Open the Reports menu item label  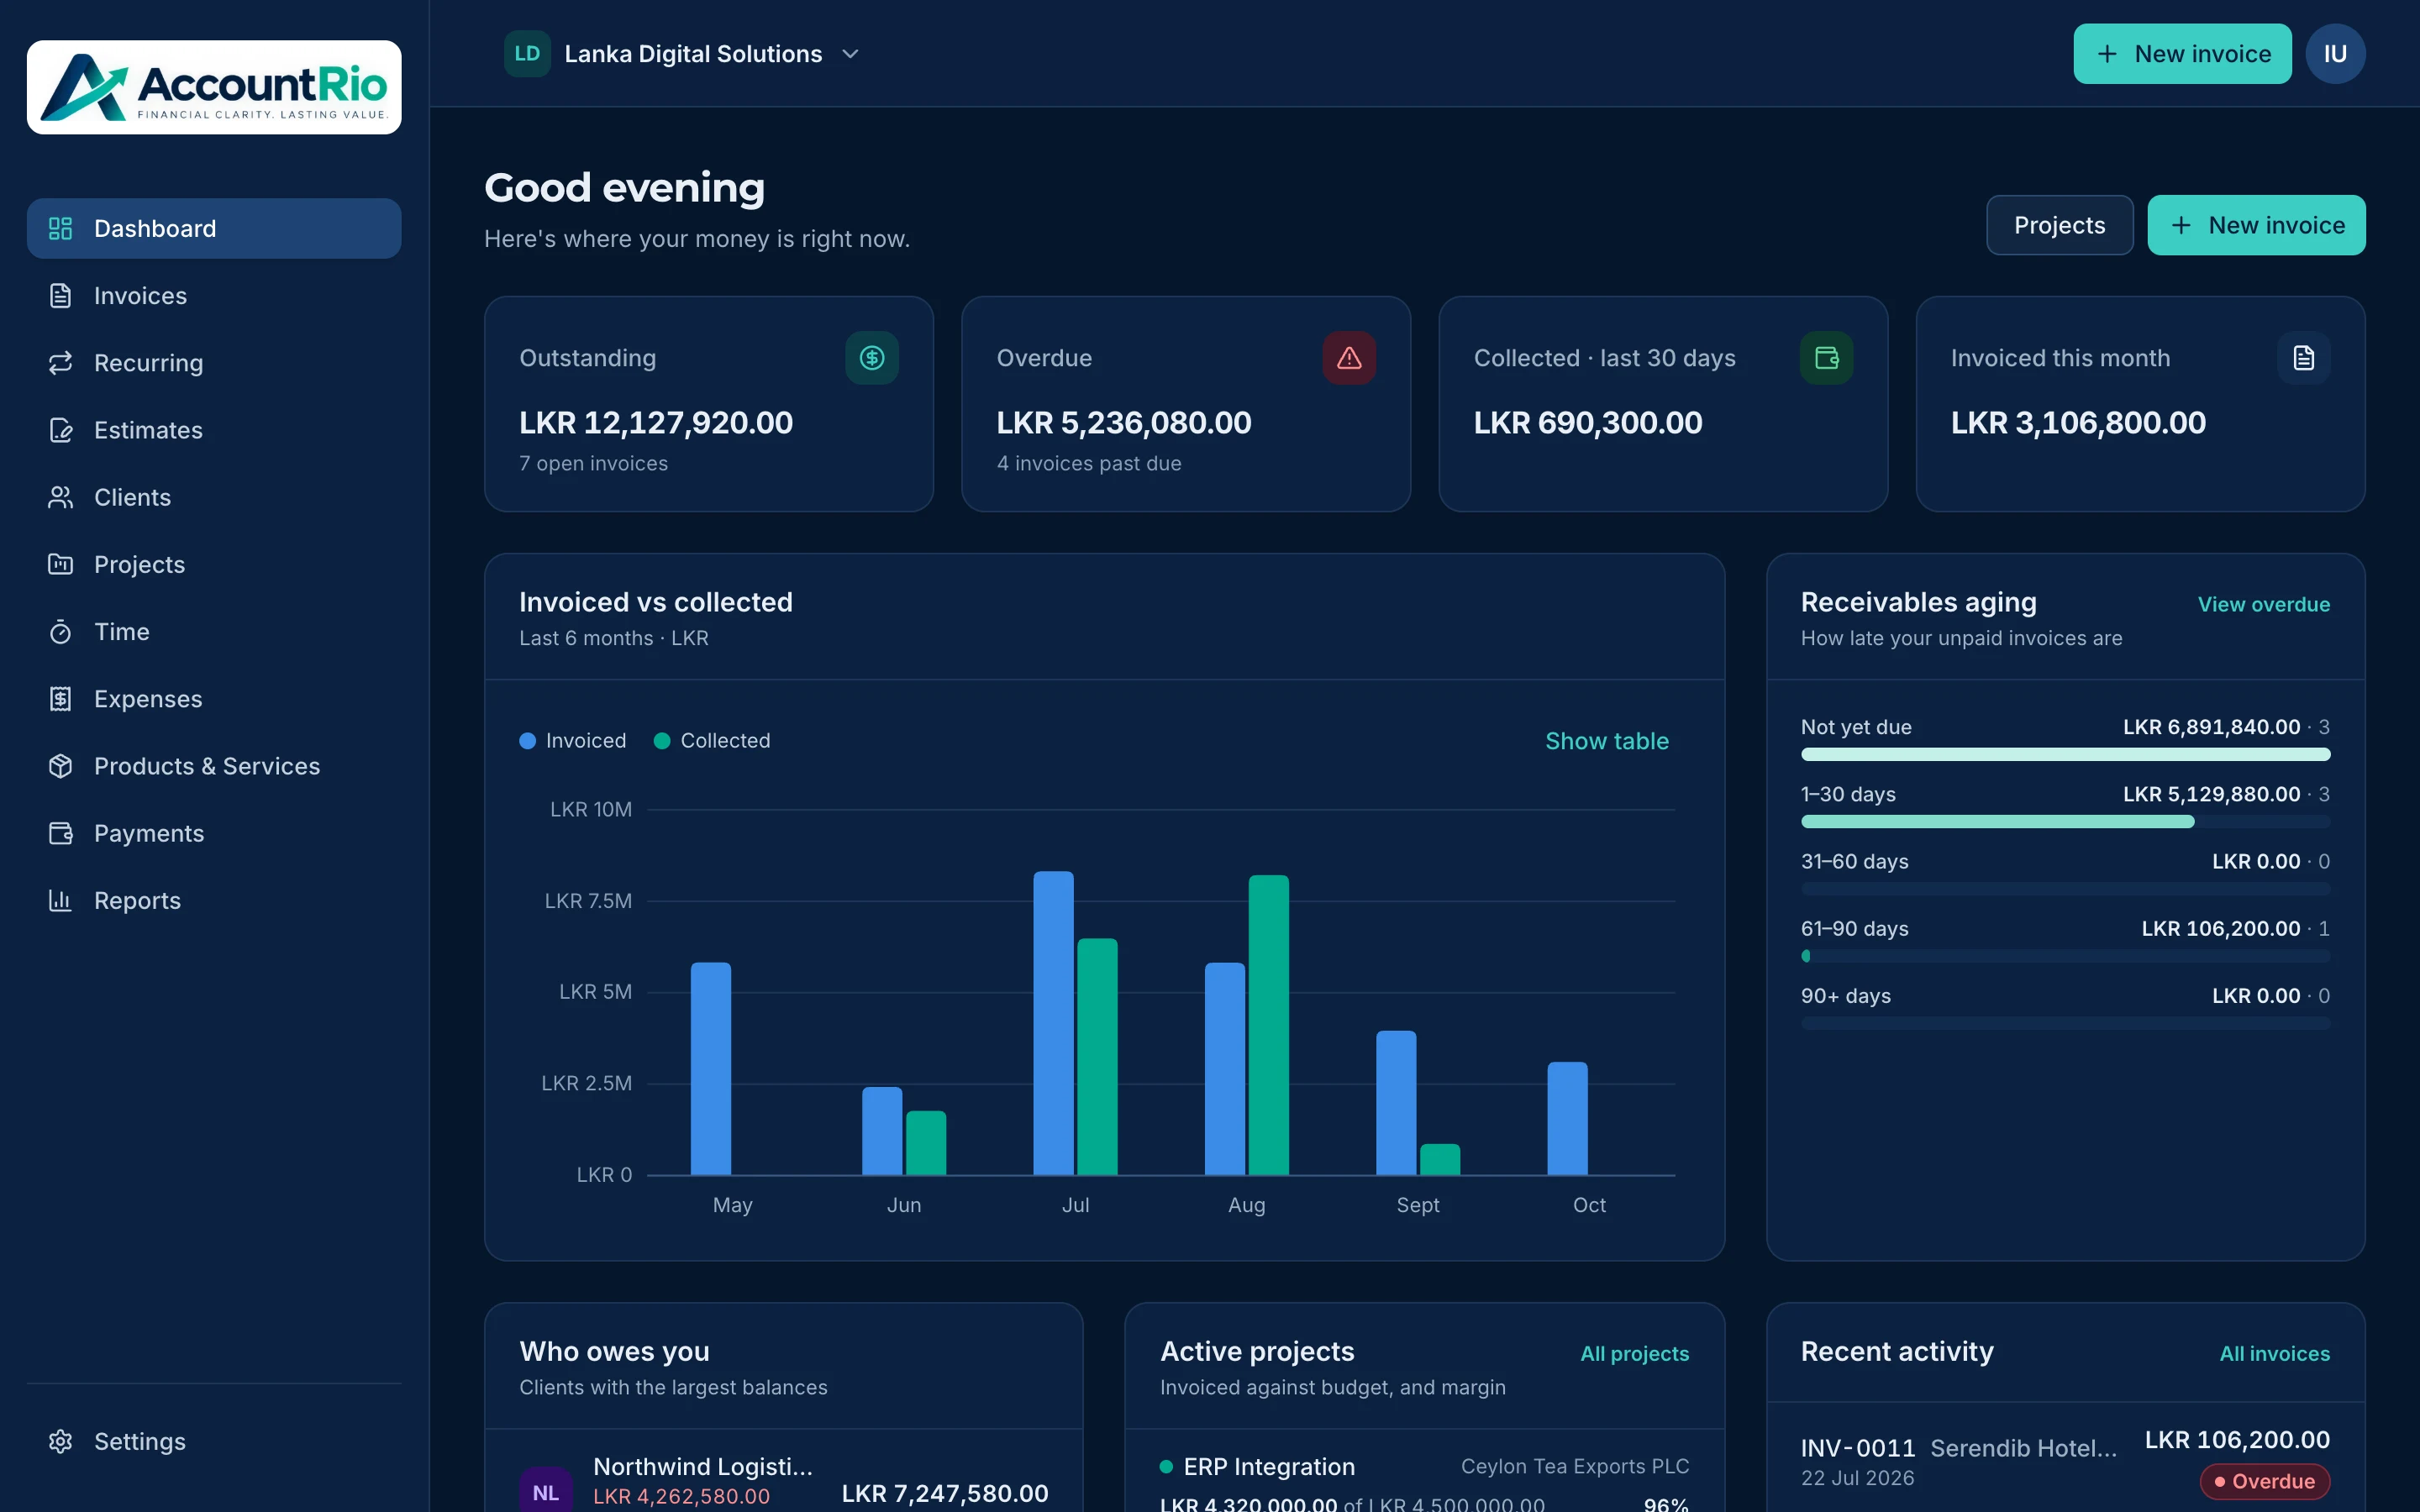137,900
